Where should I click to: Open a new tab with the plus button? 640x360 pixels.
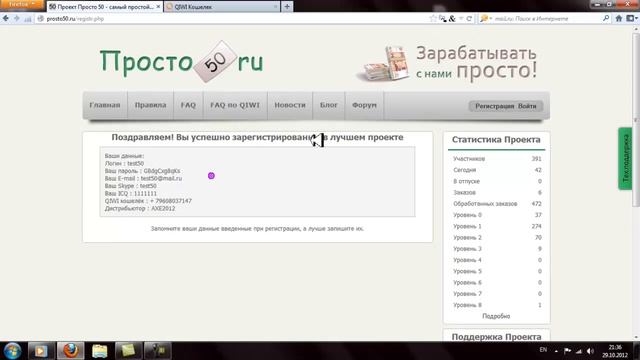[x=287, y=7]
